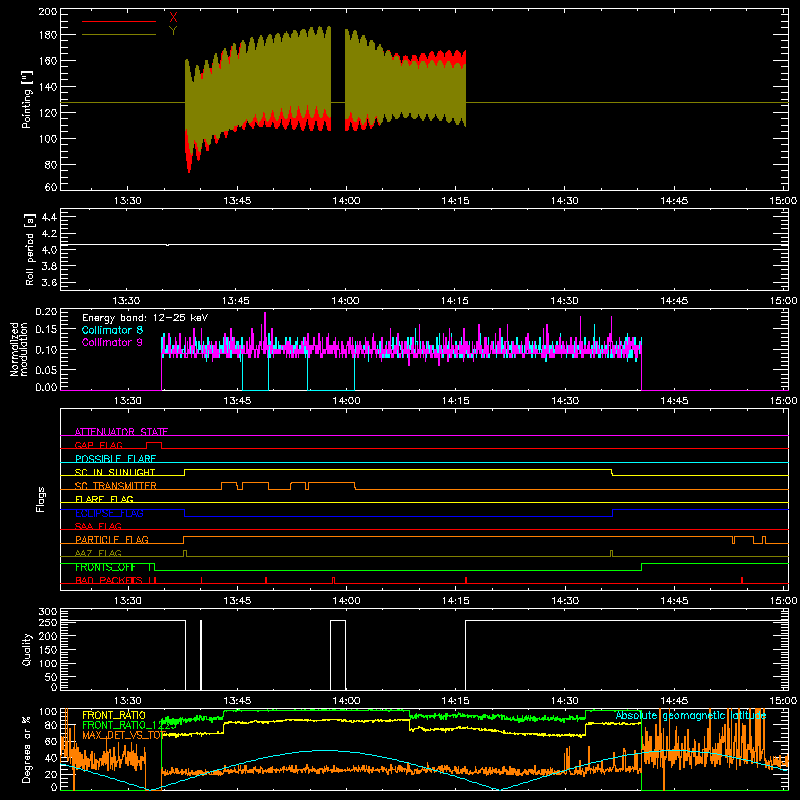Click the 'Pointing' y-axis title
800x800 pixels.
pyautogui.click(x=27, y=99)
